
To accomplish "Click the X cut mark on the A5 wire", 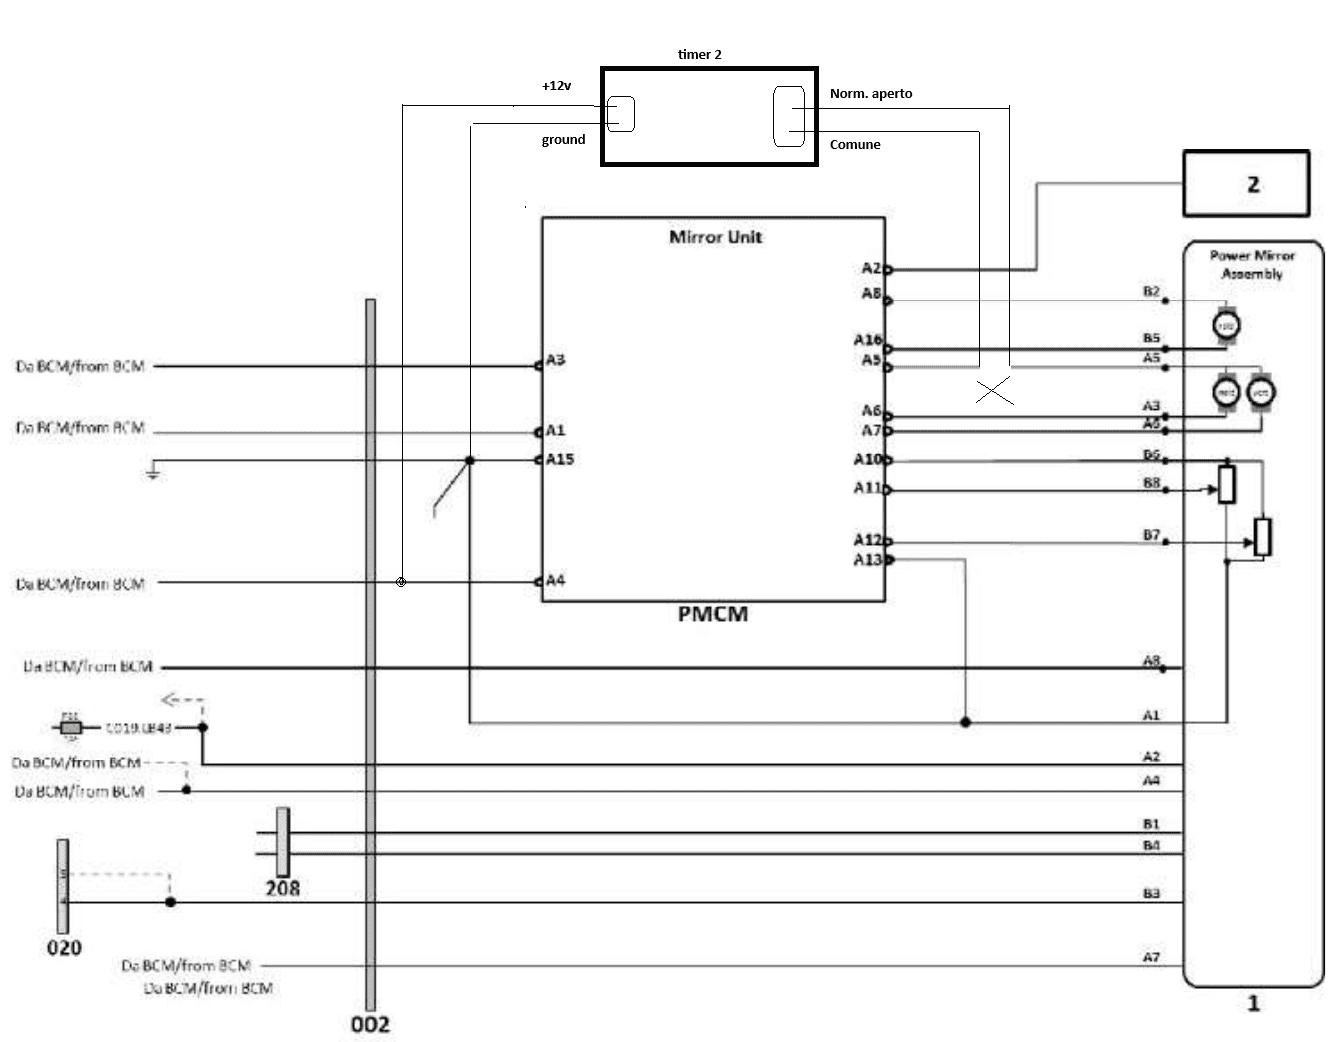I will tap(994, 392).
